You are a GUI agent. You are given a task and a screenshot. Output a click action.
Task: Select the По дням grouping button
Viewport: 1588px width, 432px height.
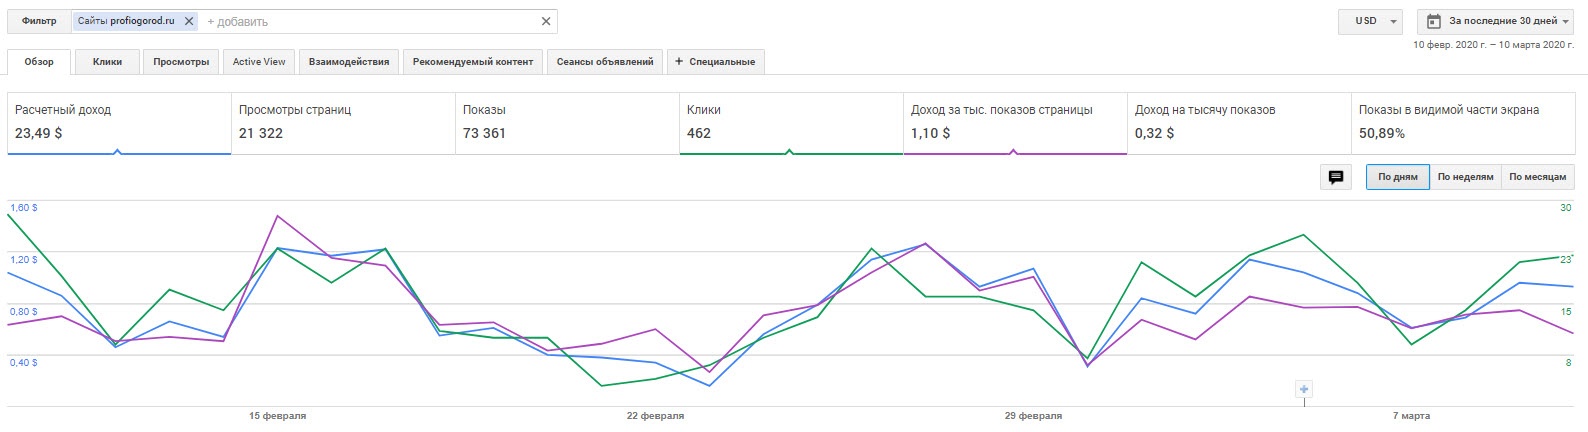[1397, 177]
